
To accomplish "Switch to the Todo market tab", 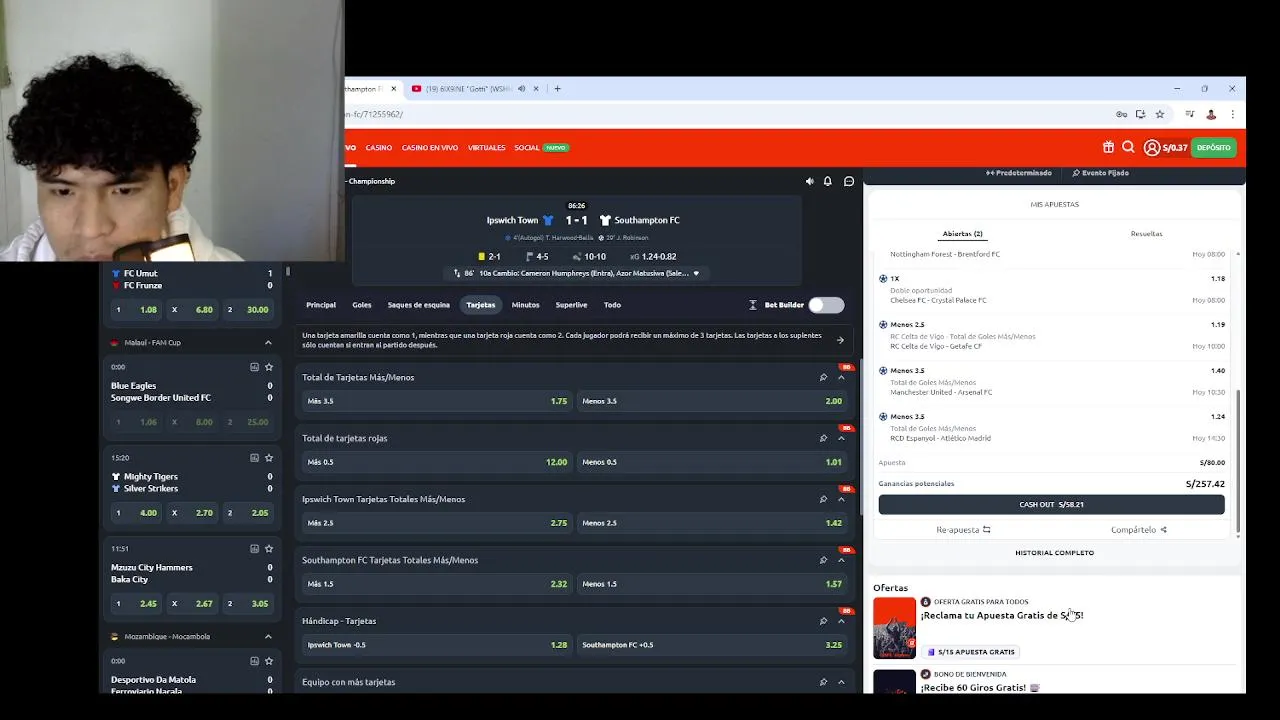I will point(612,305).
